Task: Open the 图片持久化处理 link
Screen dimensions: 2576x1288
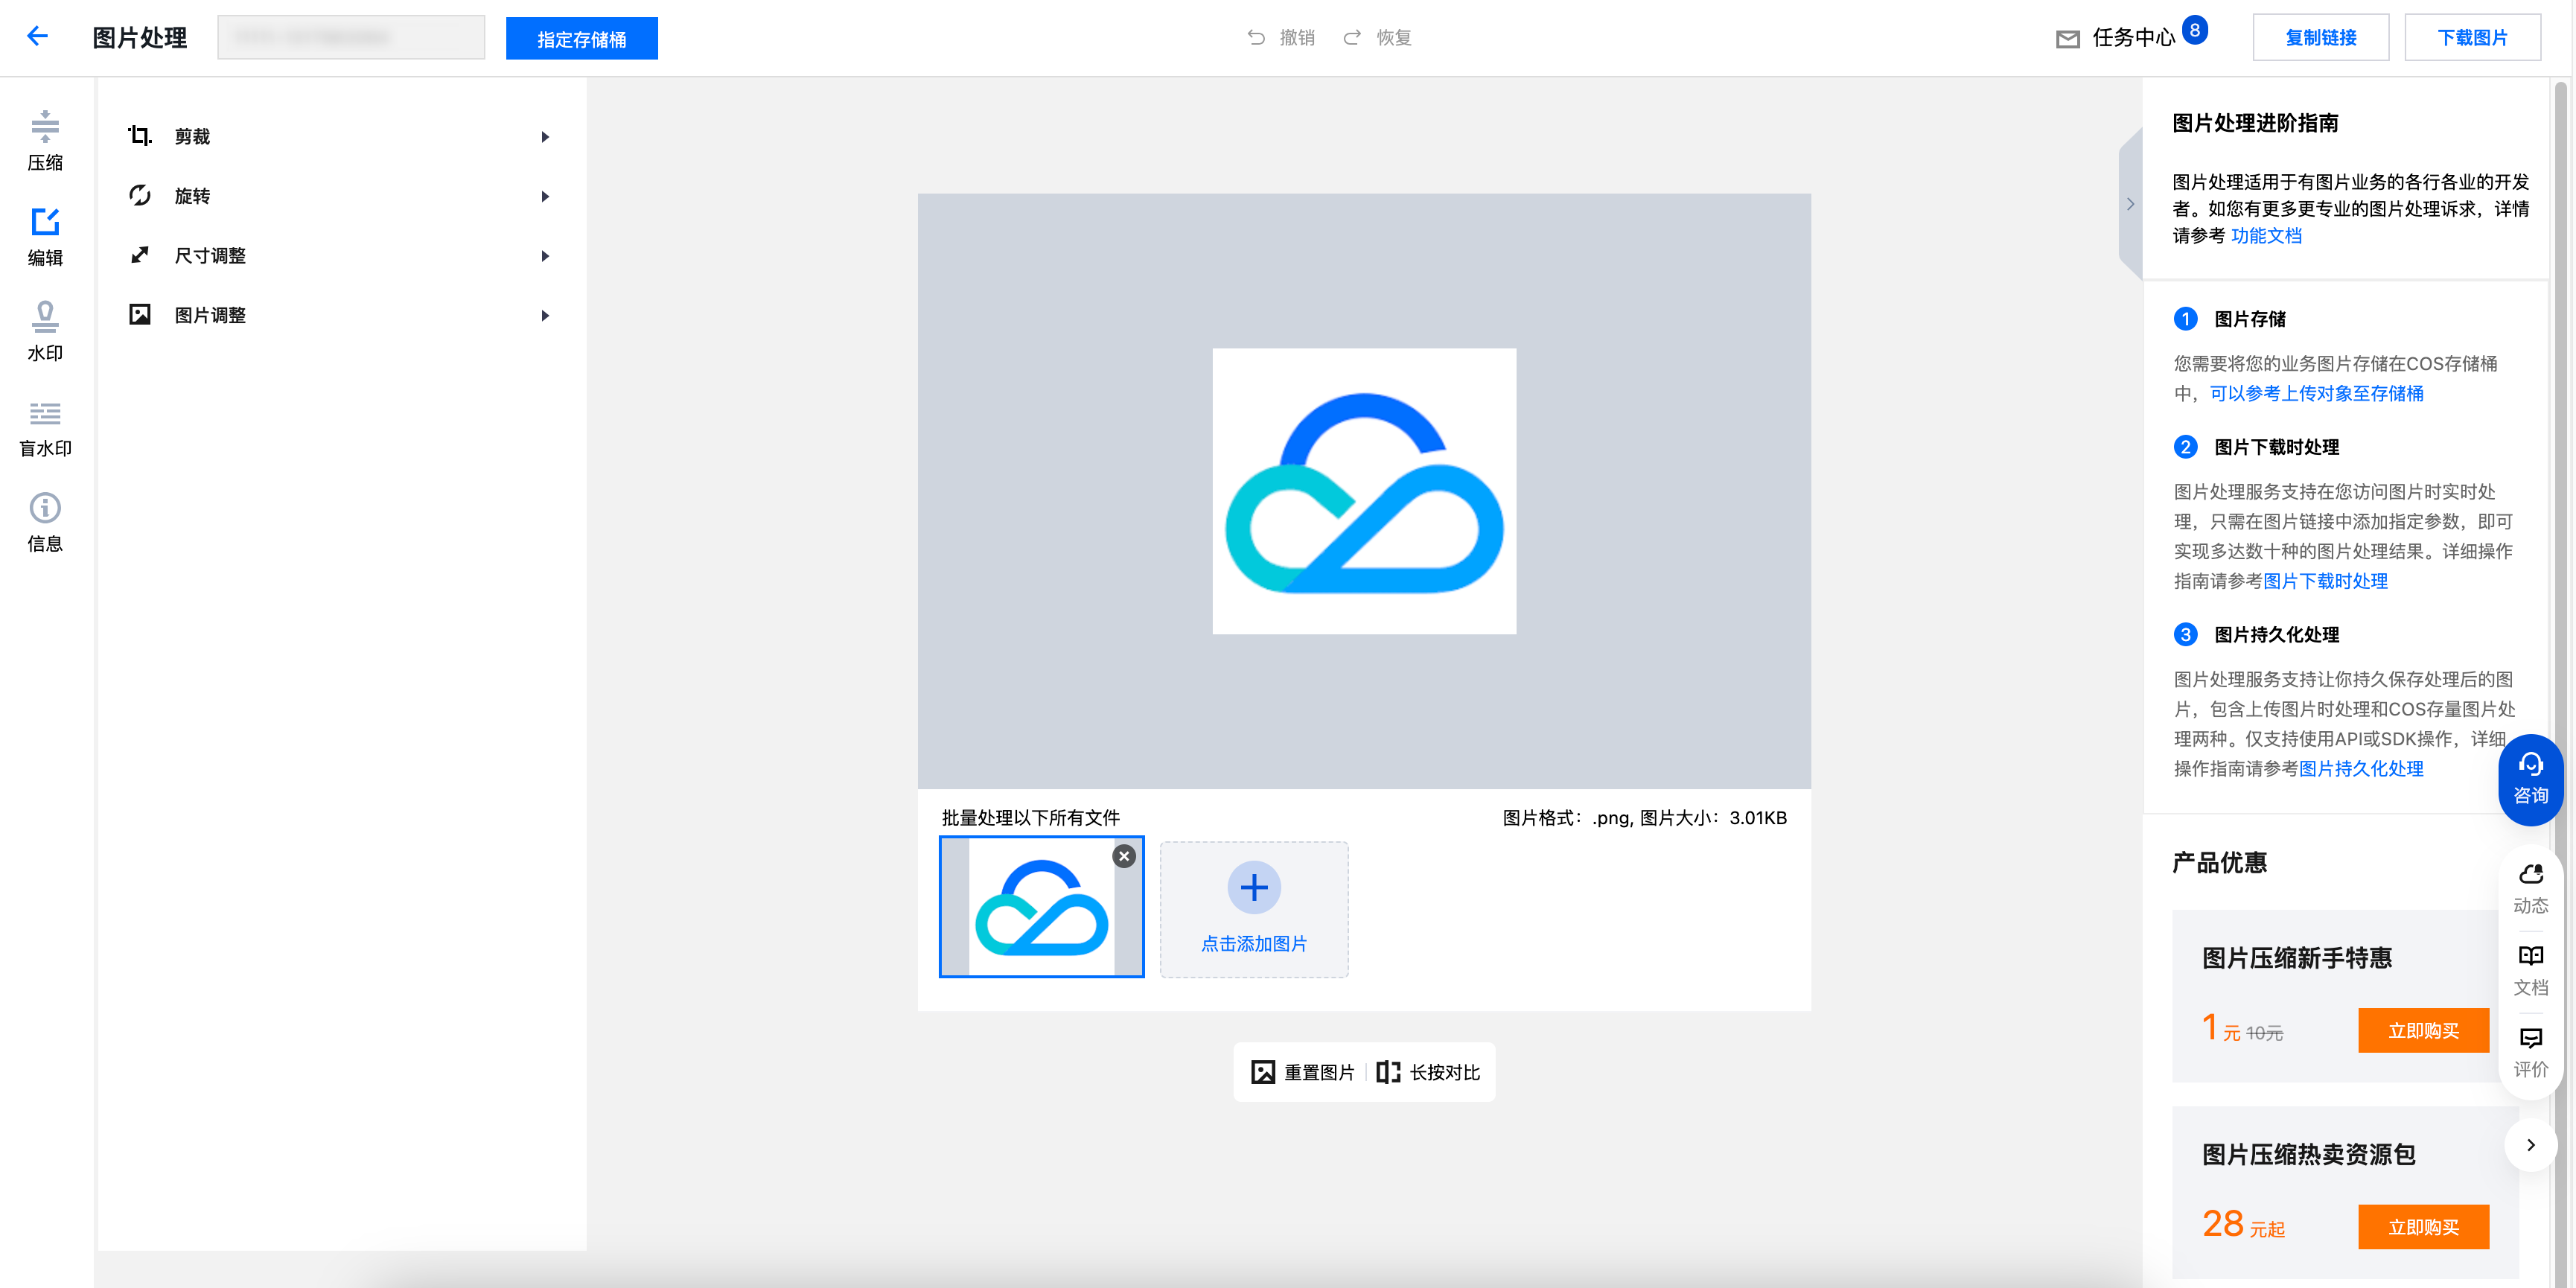Action: pyautogui.click(x=2362, y=768)
